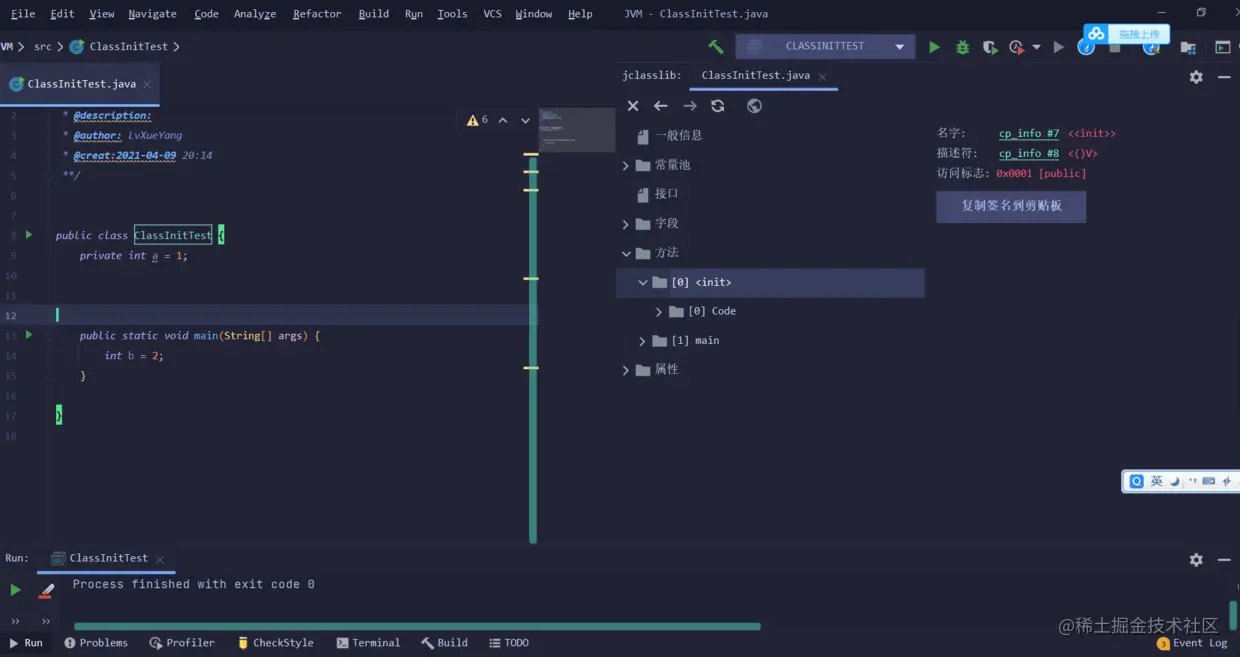Collapse the [0] <init> method node
Viewport: 1240px width, 657px height.
coord(642,283)
